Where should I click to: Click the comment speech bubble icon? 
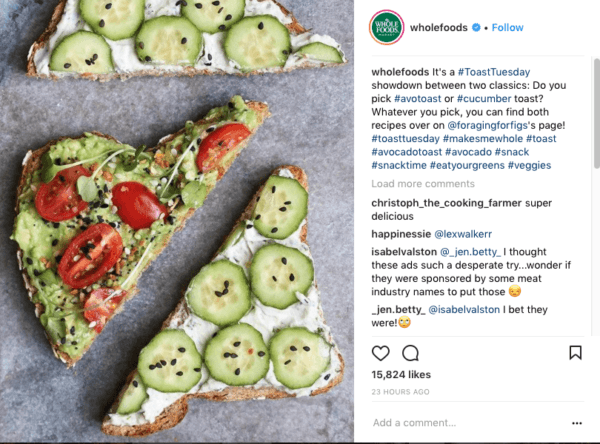click(x=411, y=353)
